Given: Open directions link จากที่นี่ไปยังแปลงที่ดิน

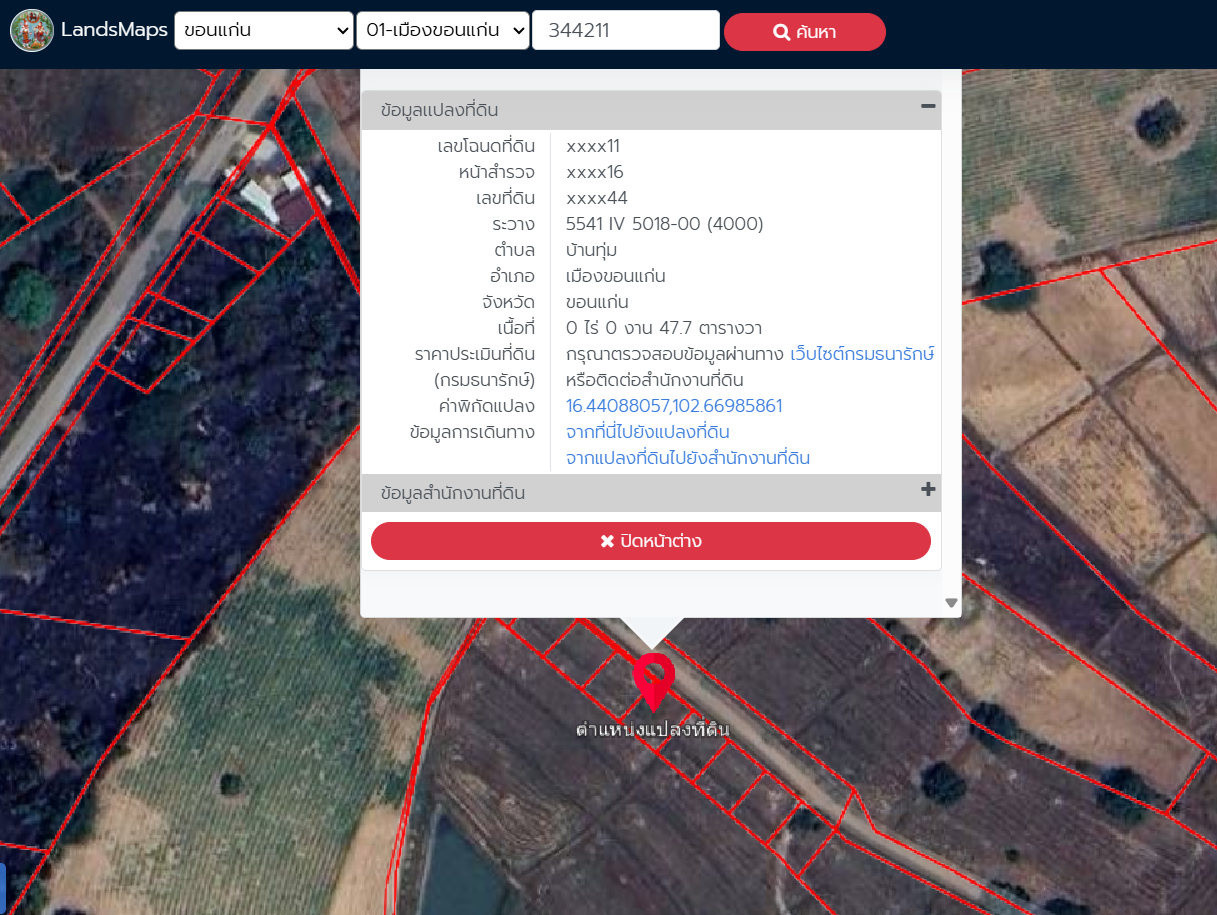Looking at the screenshot, I should click(x=647, y=432).
